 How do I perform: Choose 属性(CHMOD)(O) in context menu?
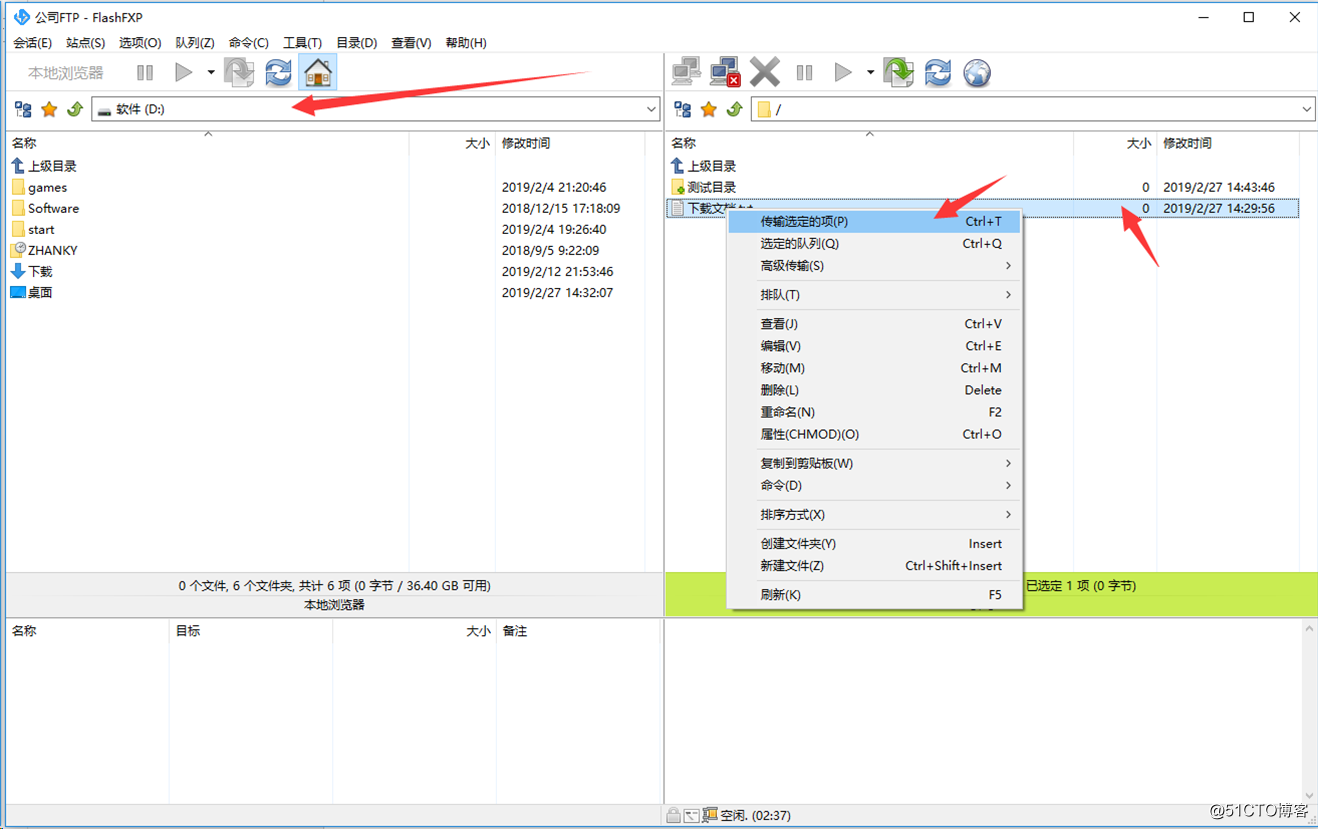point(874,434)
